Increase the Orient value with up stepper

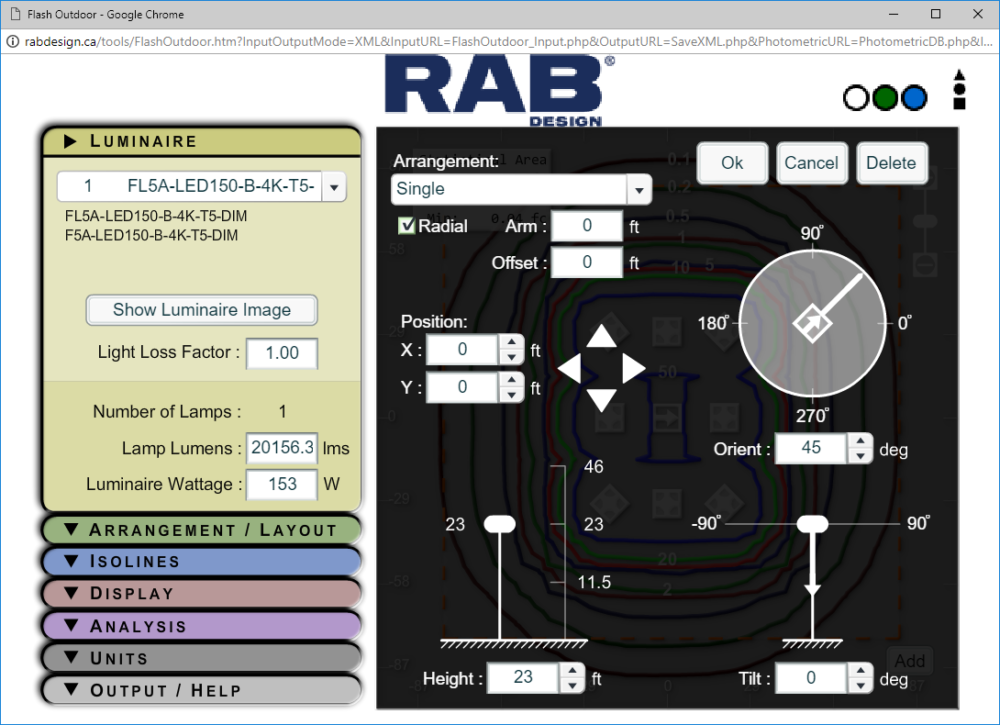tap(859, 441)
